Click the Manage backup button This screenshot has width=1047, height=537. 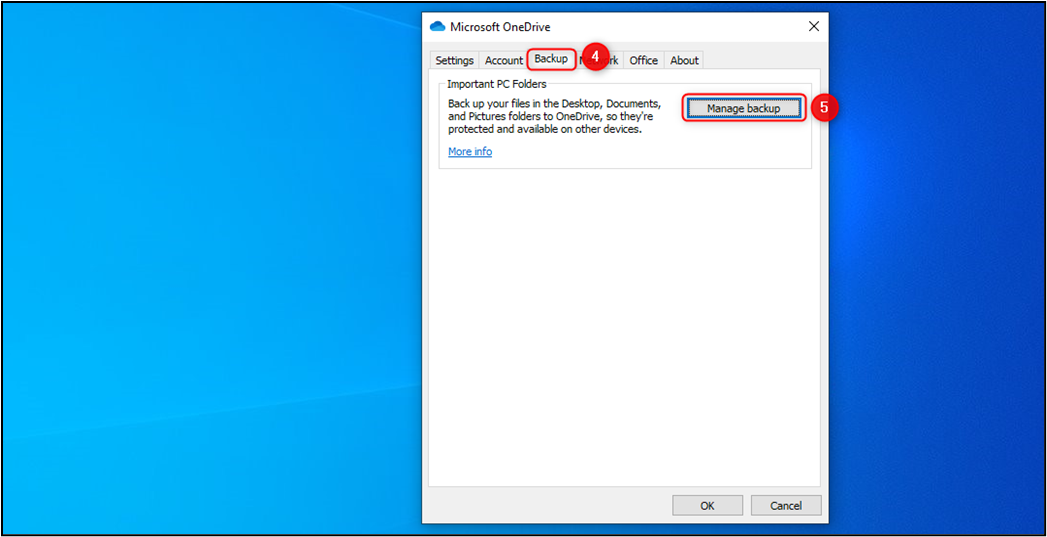[743, 108]
